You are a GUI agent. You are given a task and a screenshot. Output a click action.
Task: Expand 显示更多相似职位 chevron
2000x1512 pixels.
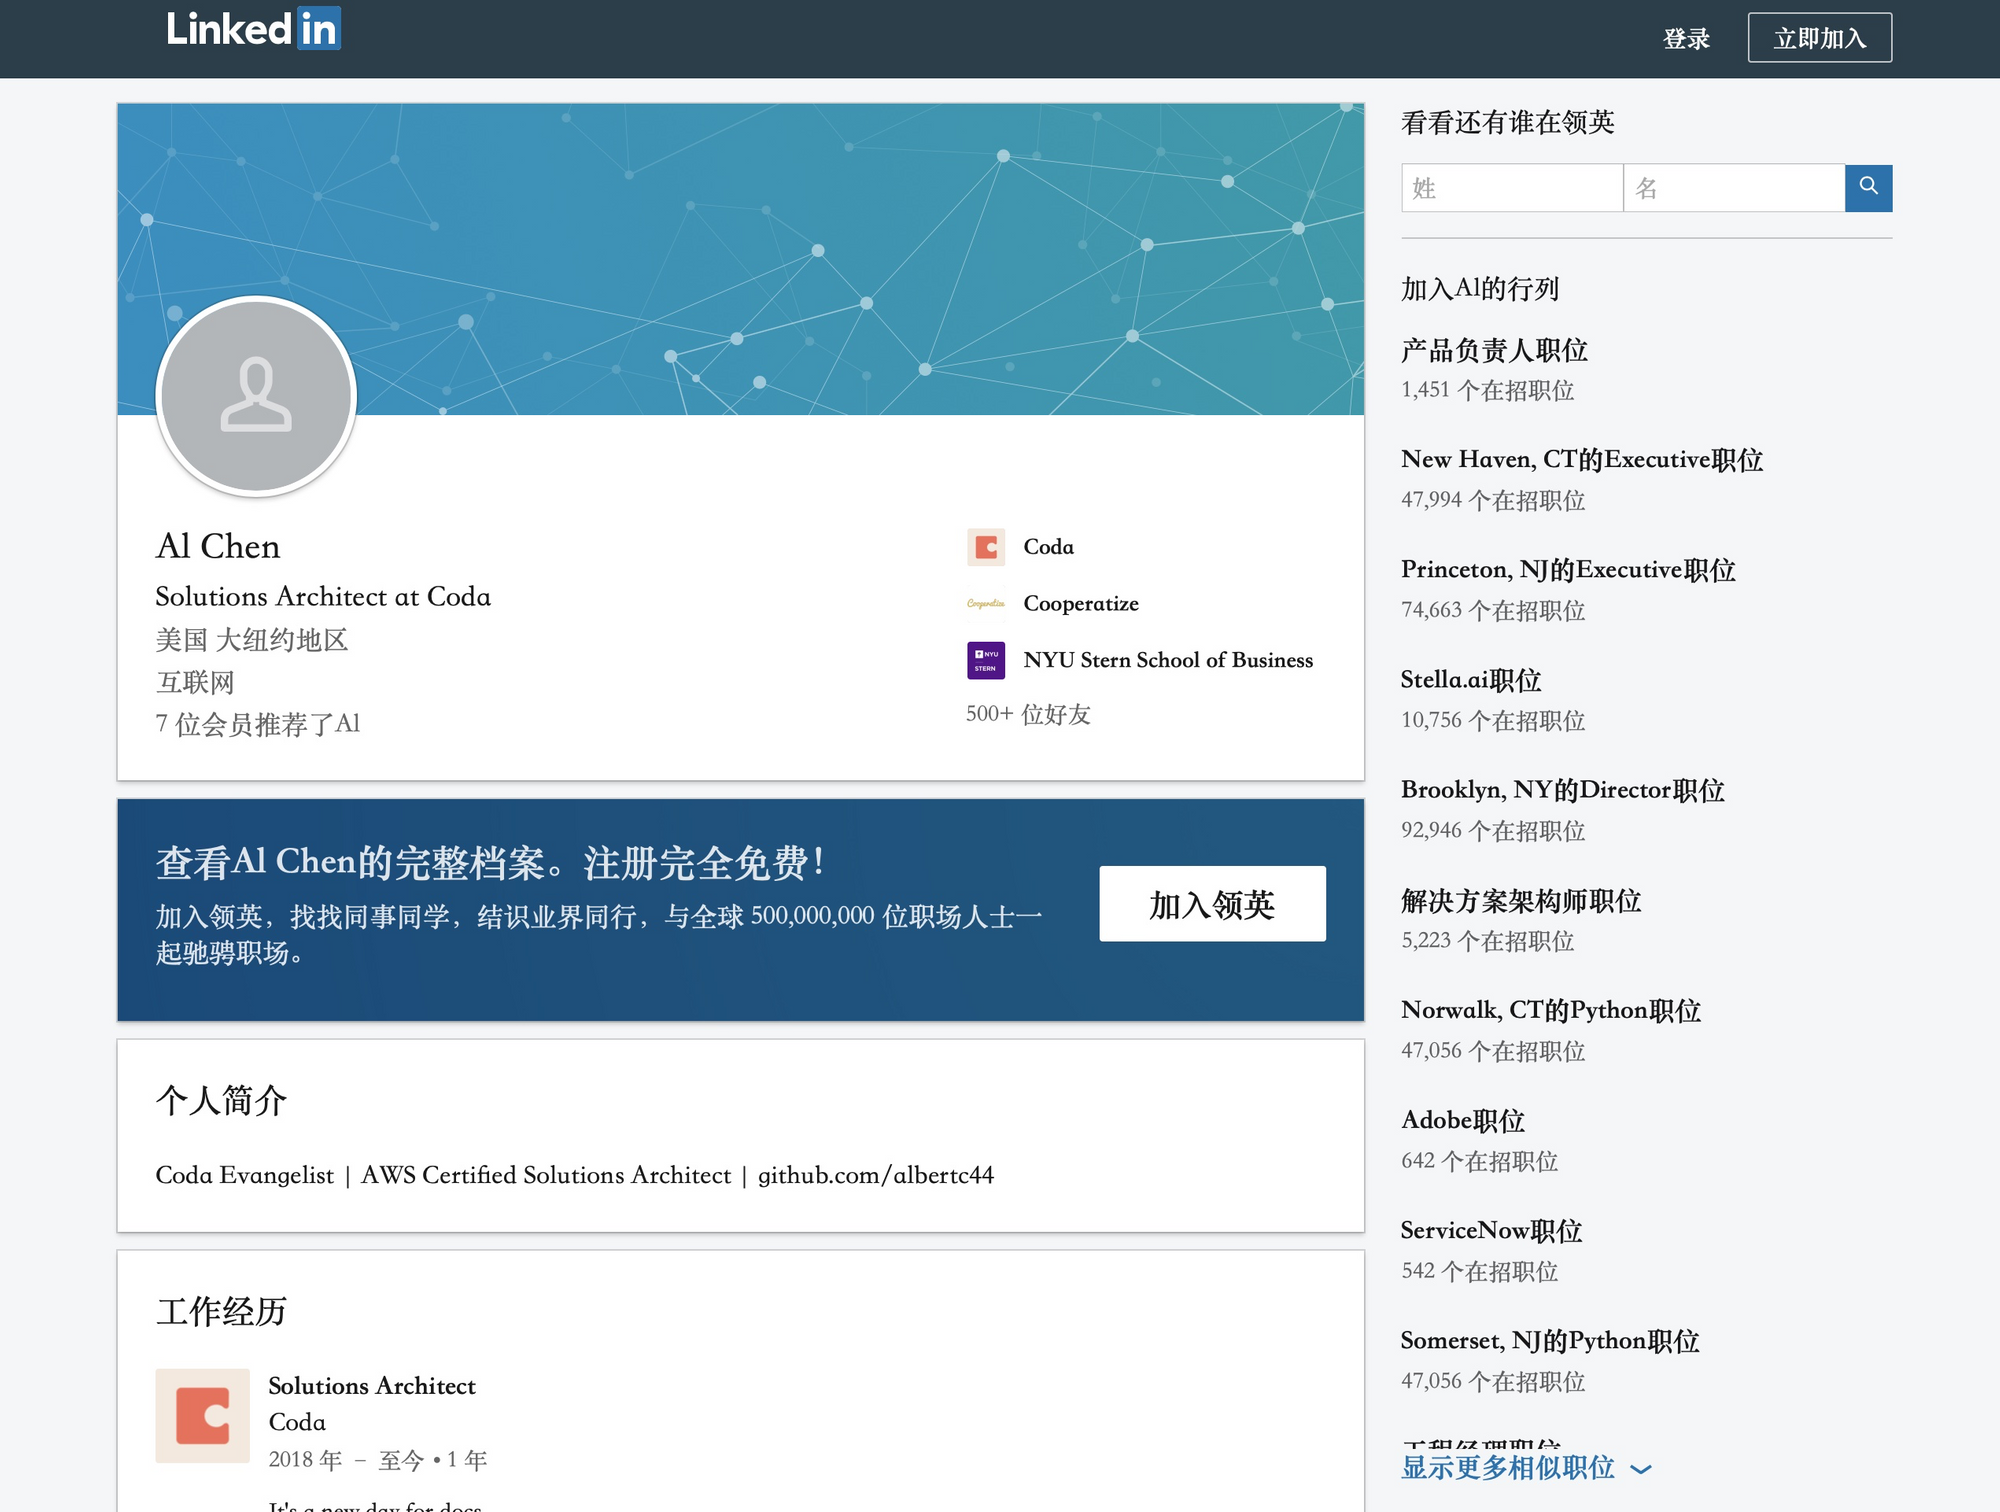point(1641,1469)
